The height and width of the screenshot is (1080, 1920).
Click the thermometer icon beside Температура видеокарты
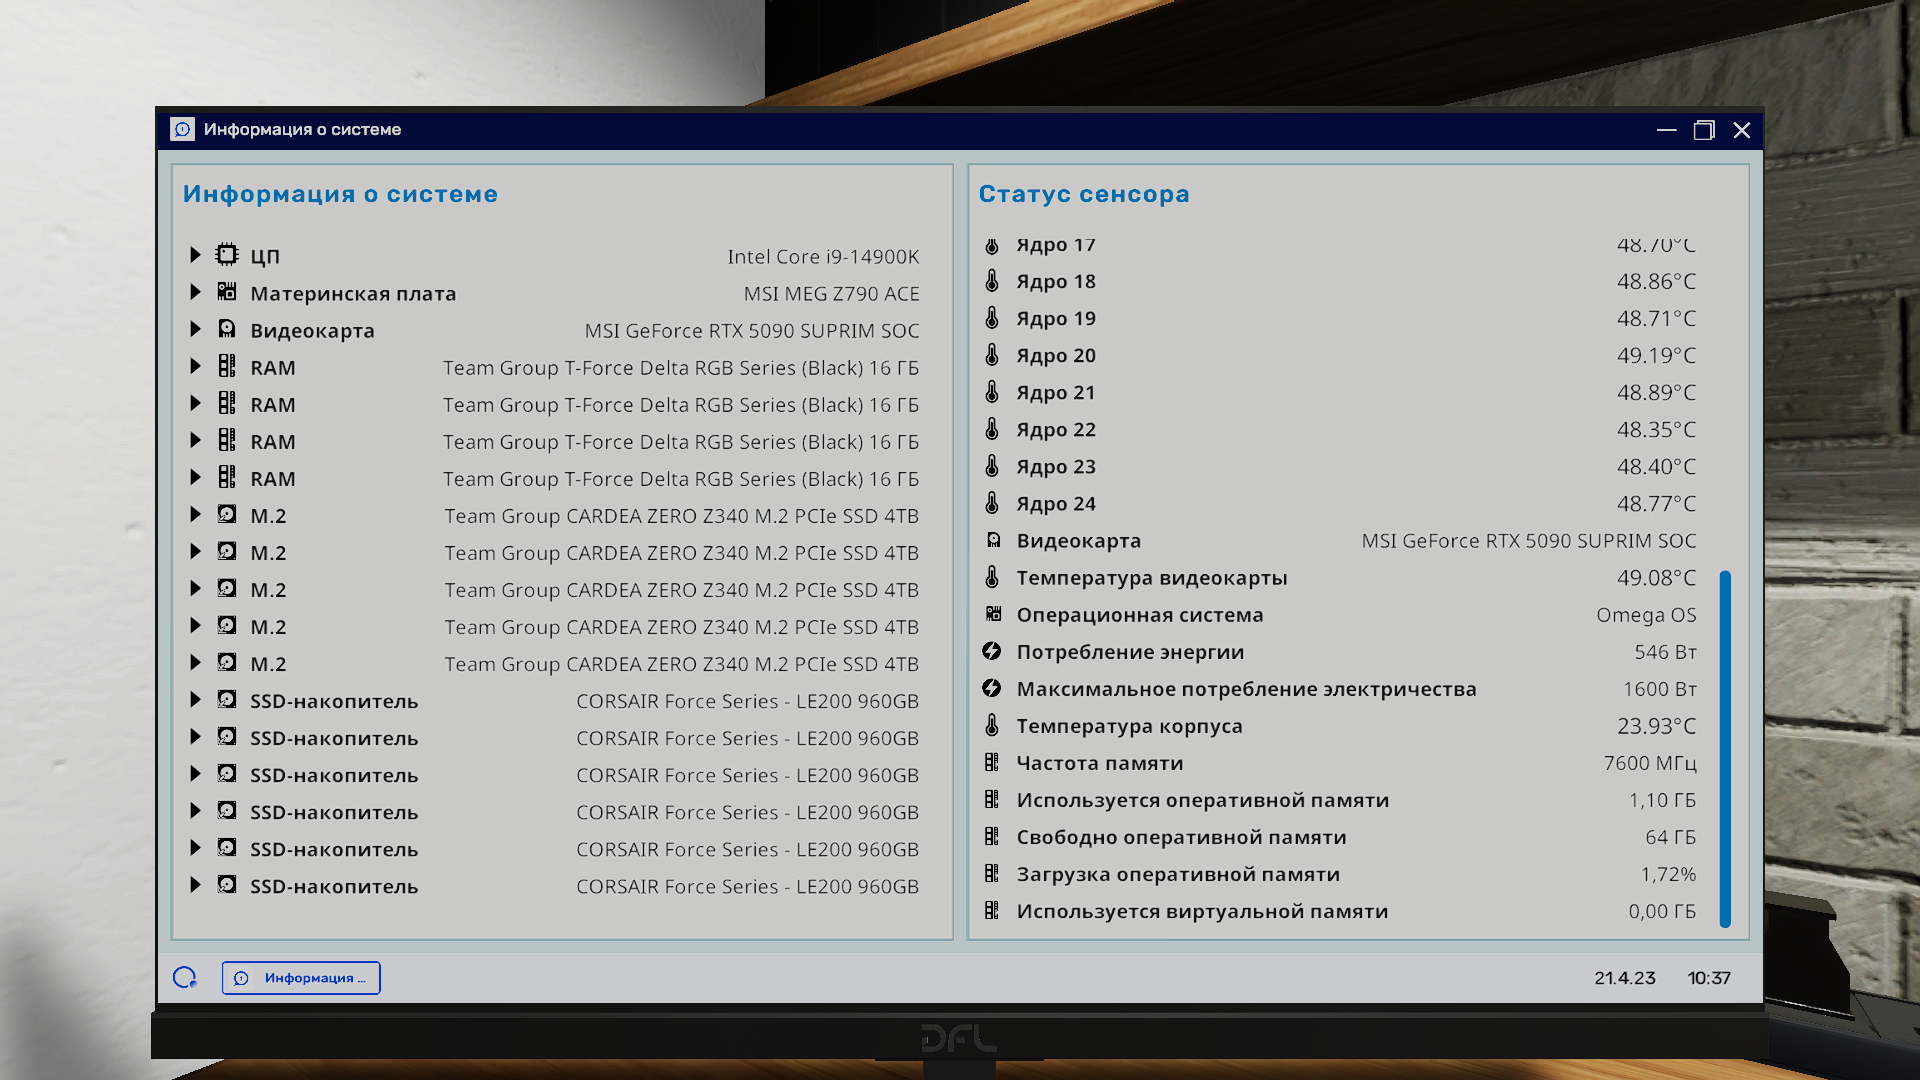(992, 577)
